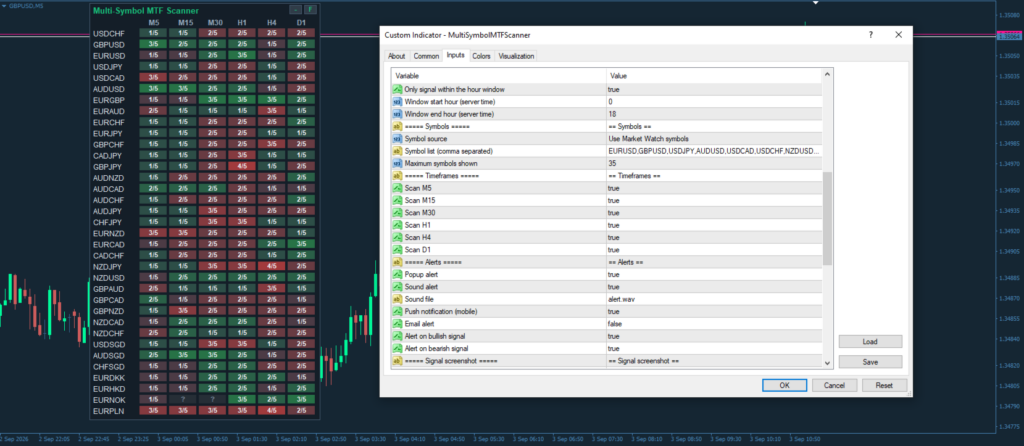Select the Inputs tab
The height and width of the screenshot is (446, 1024).
(x=455, y=56)
